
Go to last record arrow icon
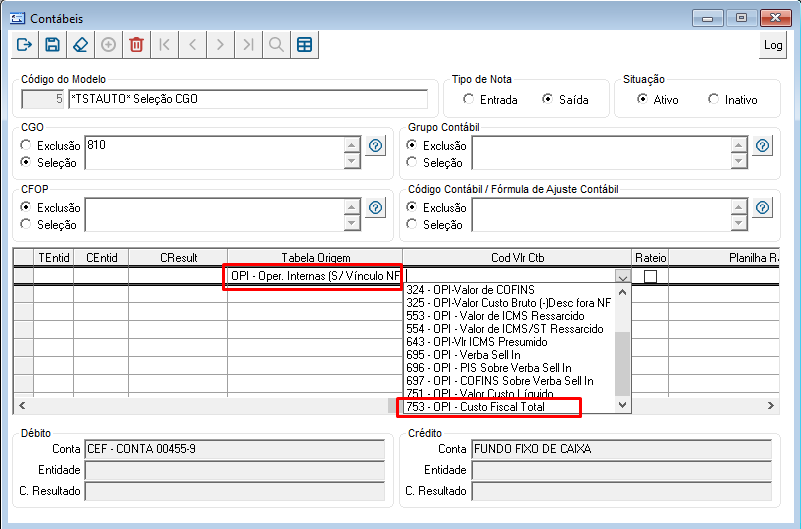coord(248,45)
